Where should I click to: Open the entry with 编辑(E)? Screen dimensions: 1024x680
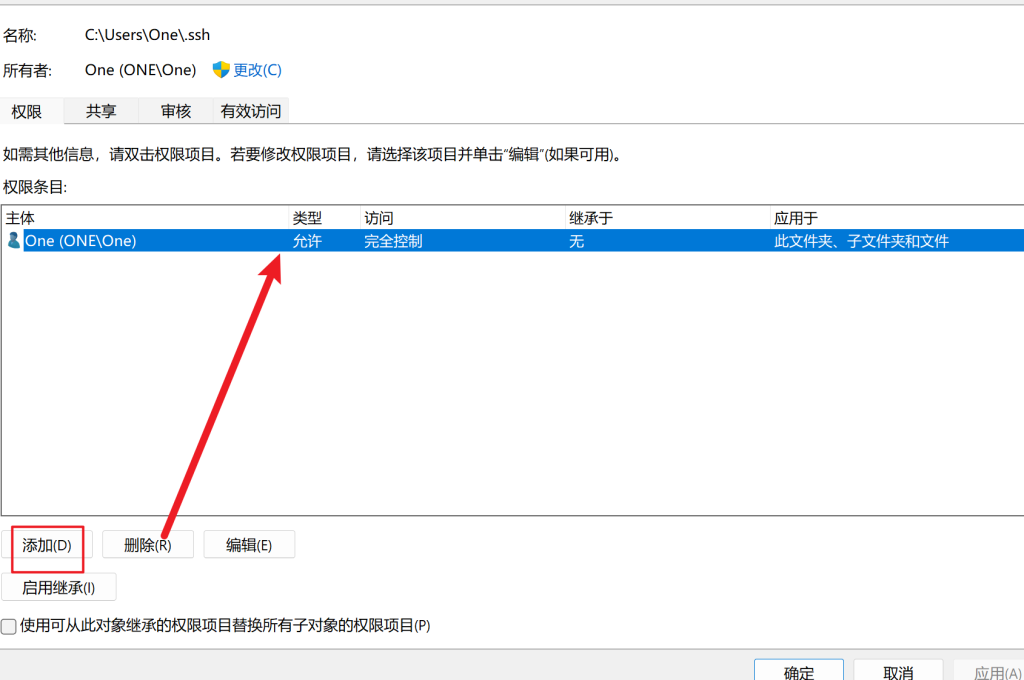[249, 545]
